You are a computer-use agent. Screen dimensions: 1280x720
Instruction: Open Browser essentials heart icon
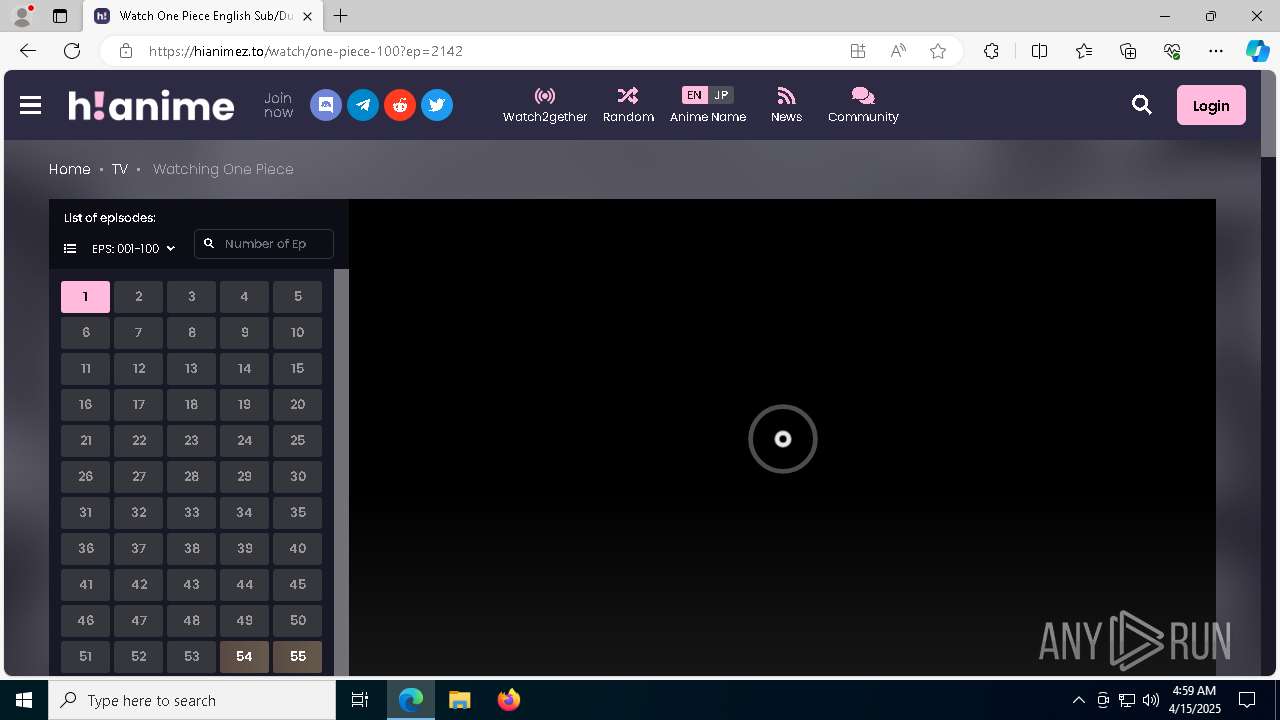click(x=1172, y=51)
